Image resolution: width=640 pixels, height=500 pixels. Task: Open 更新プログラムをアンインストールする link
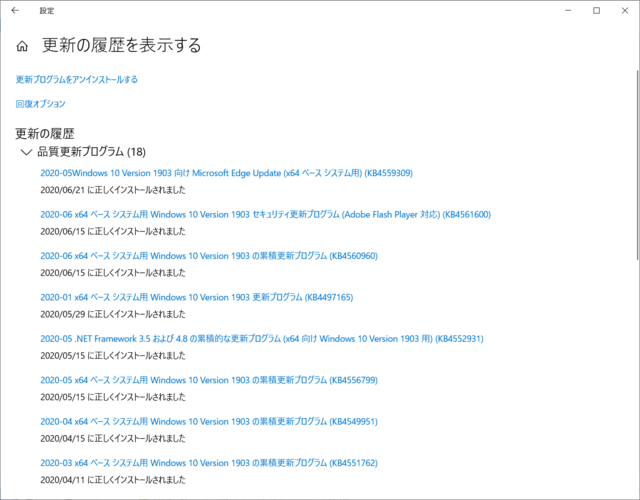click(x=77, y=79)
